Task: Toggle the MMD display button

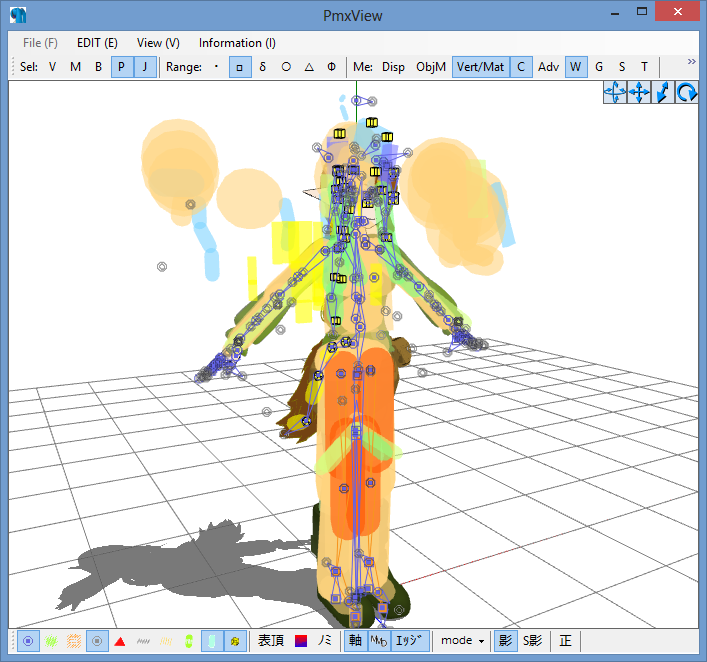Action: [x=379, y=641]
